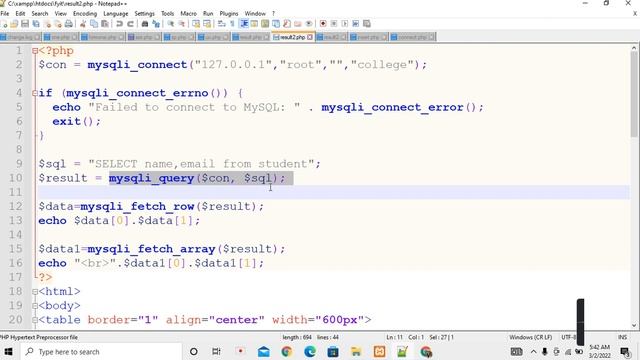
Task: Create a new document with the New icon
Action: [4, 24]
